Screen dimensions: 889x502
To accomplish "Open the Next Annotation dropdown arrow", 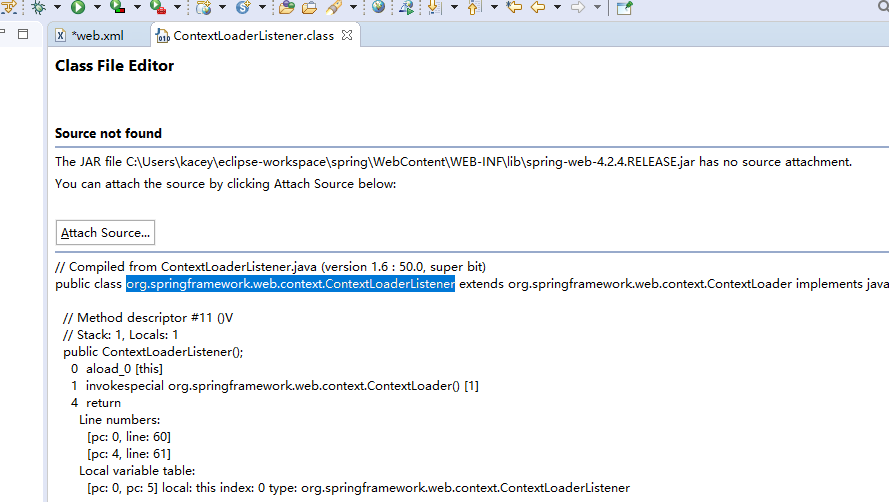I will 454,7.
